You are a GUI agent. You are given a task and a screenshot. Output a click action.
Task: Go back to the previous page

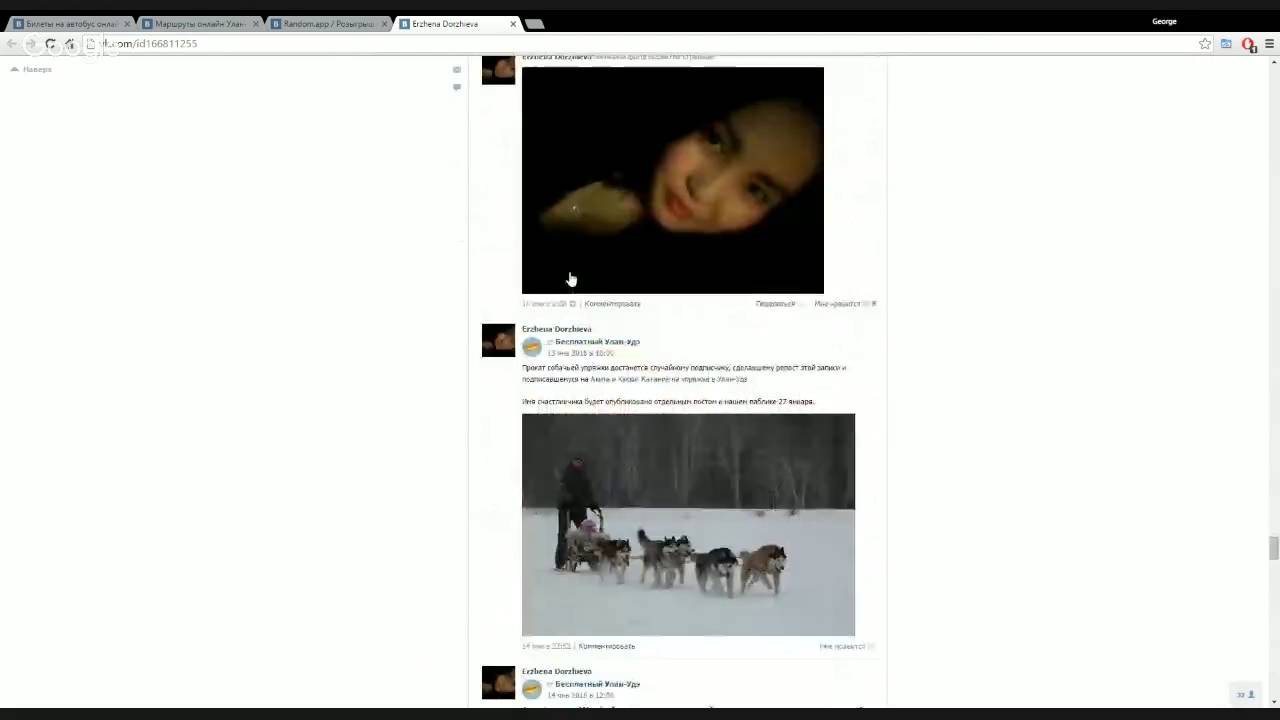coord(12,44)
